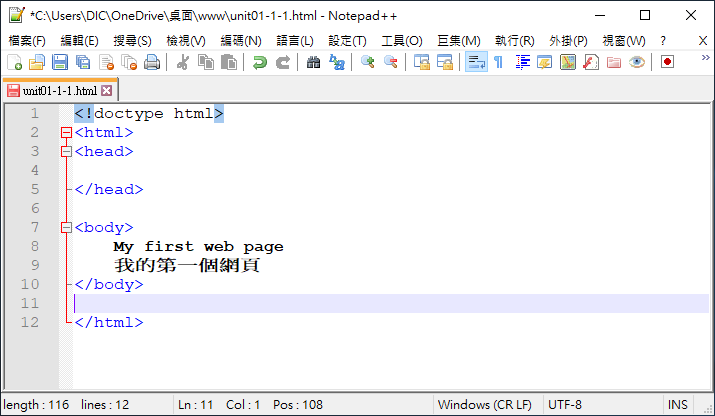
Task: Click the Undo arrow icon
Action: (x=259, y=62)
